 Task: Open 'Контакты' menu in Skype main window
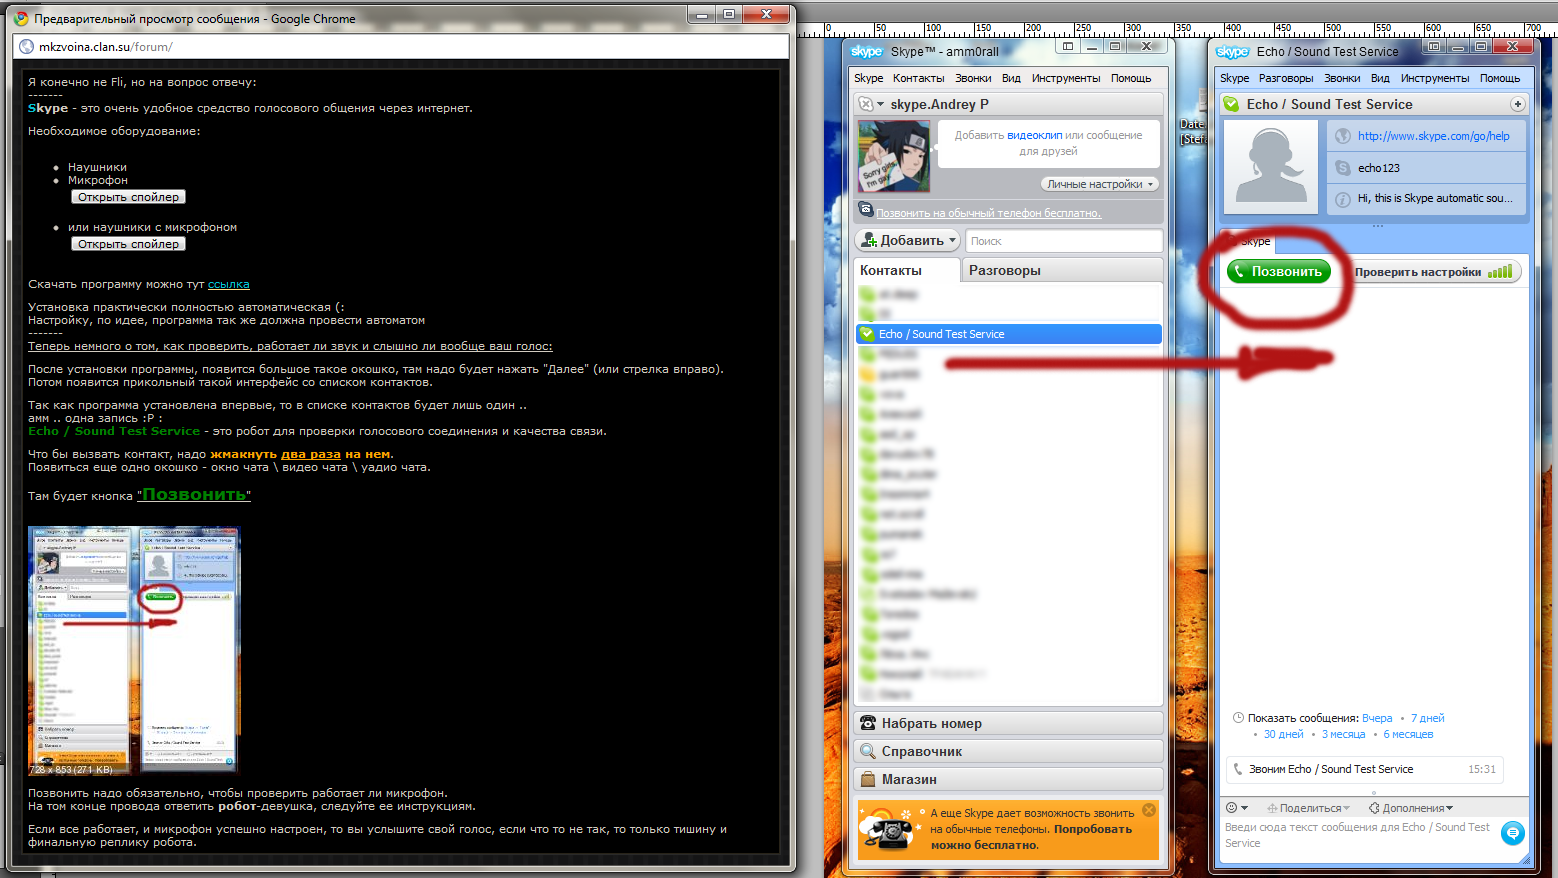918,78
